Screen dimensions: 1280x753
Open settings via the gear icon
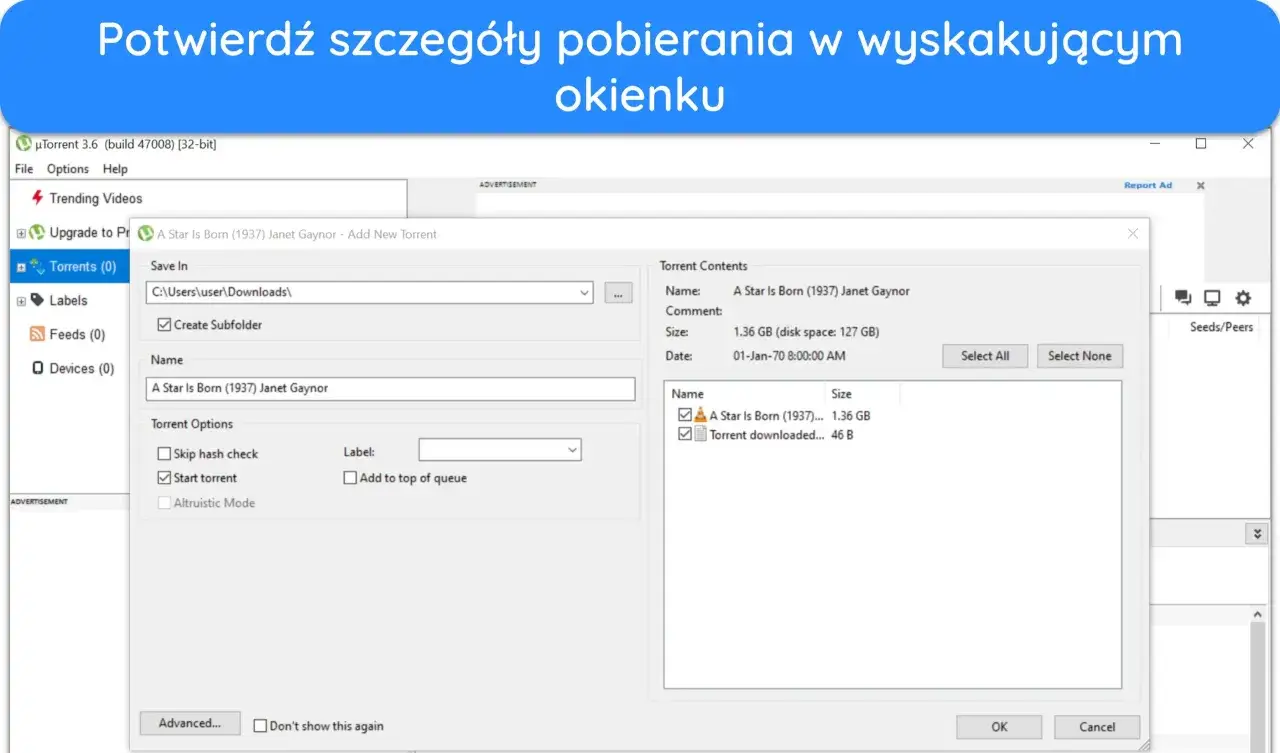pyautogui.click(x=1242, y=297)
